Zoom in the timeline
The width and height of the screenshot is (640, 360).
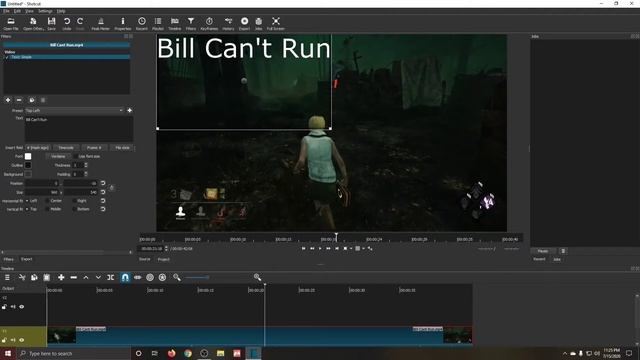pyautogui.click(x=257, y=278)
